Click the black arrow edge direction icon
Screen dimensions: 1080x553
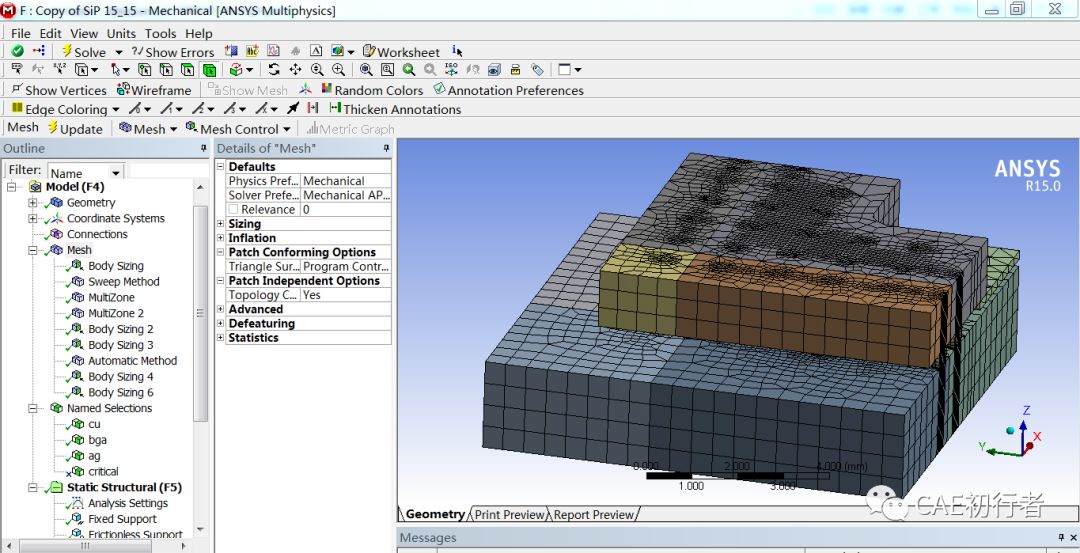(293, 109)
